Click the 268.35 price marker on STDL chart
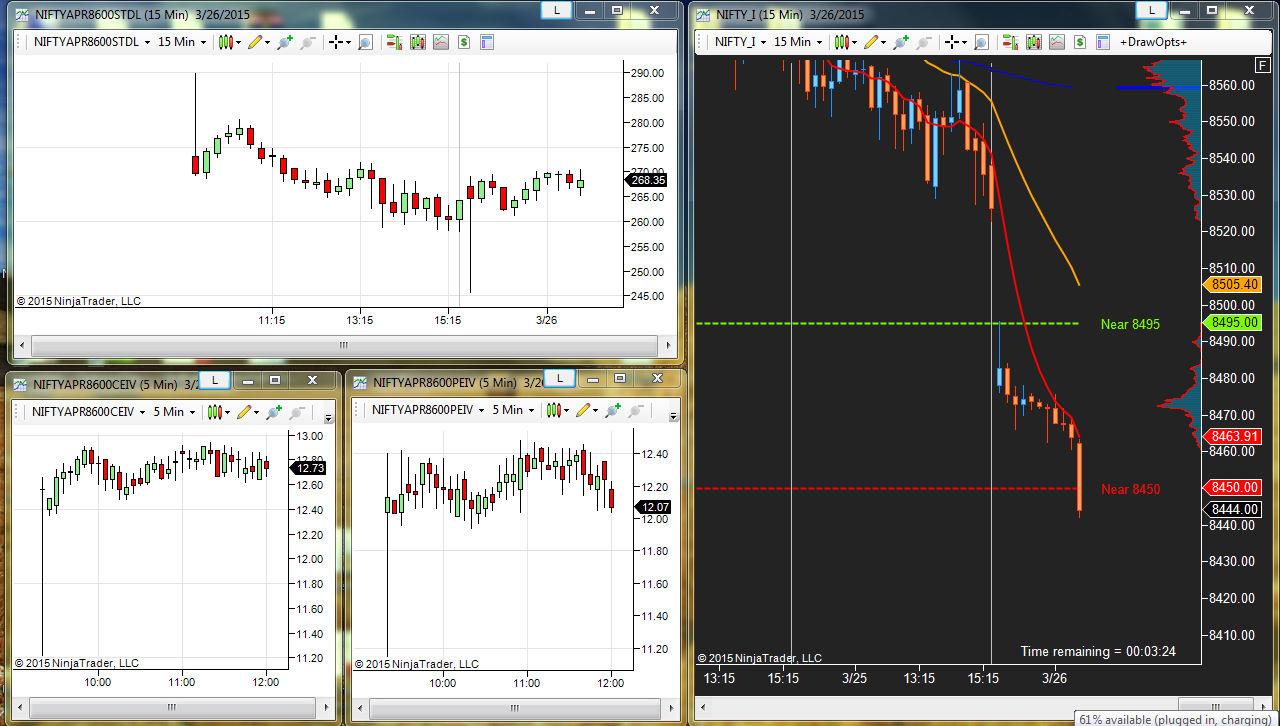This screenshot has width=1280, height=726. [x=646, y=180]
